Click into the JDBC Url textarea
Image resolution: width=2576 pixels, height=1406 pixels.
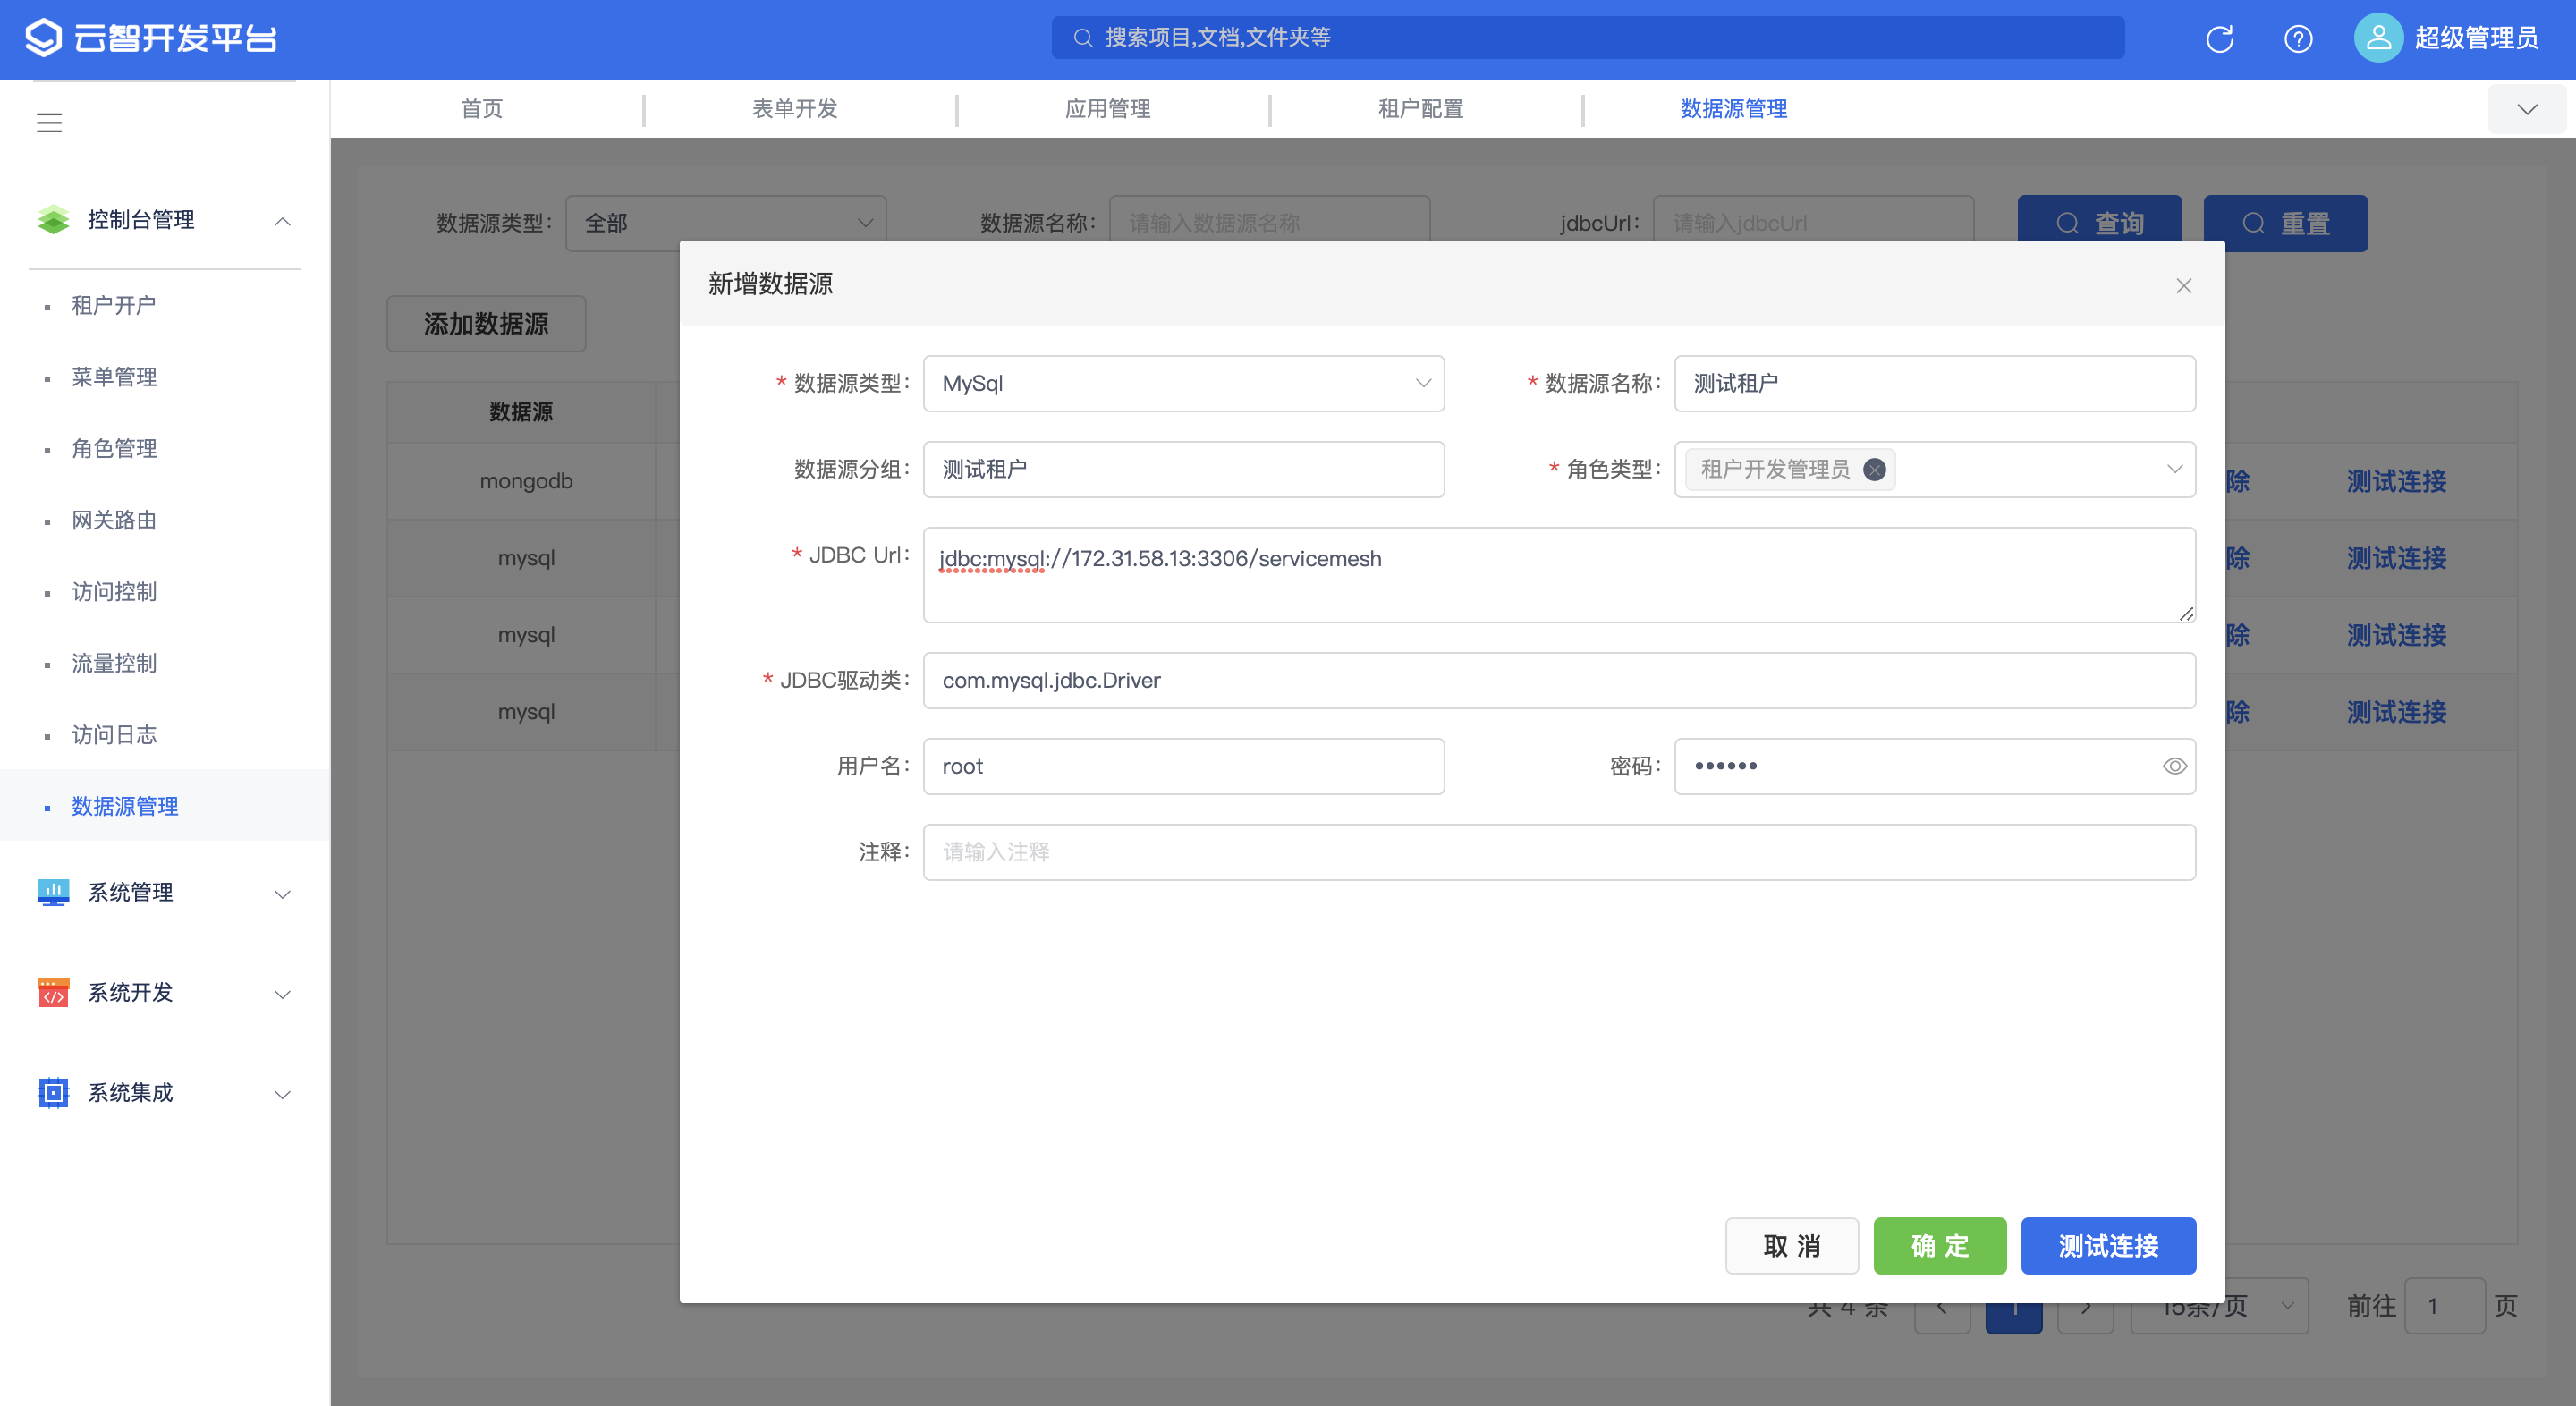pyautogui.click(x=1559, y=575)
